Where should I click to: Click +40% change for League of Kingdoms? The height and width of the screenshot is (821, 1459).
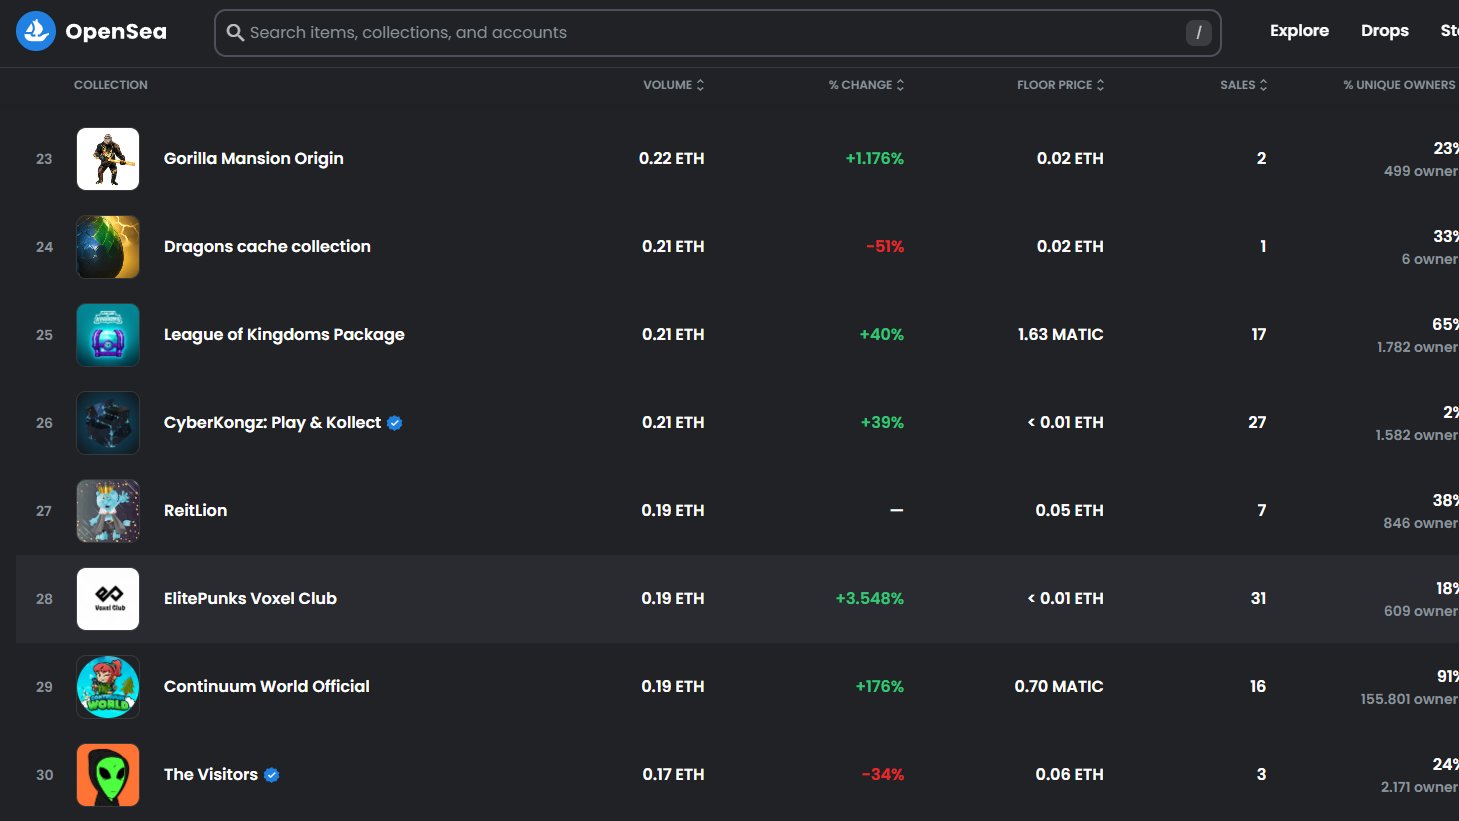coord(882,334)
